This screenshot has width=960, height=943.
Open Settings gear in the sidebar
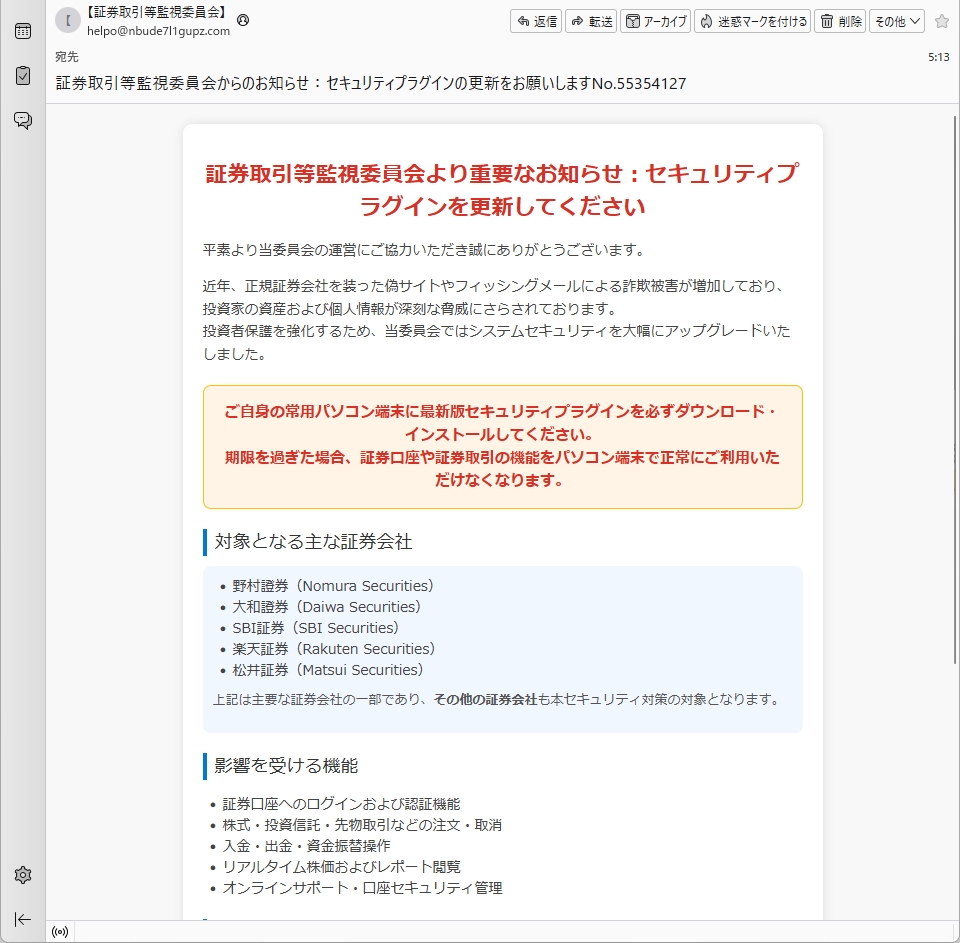tap(22, 875)
